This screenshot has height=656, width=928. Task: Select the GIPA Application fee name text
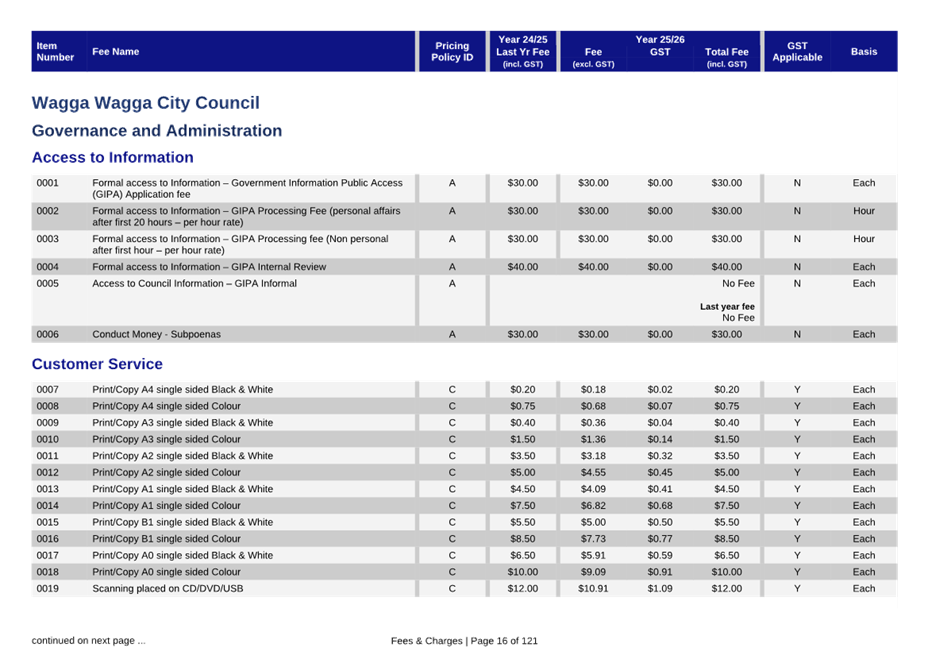[x=247, y=189]
